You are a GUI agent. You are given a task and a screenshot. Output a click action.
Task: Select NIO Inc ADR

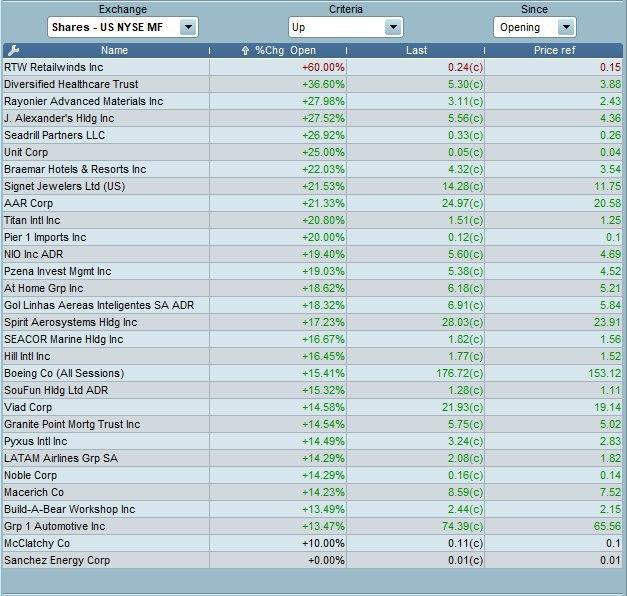[34, 254]
